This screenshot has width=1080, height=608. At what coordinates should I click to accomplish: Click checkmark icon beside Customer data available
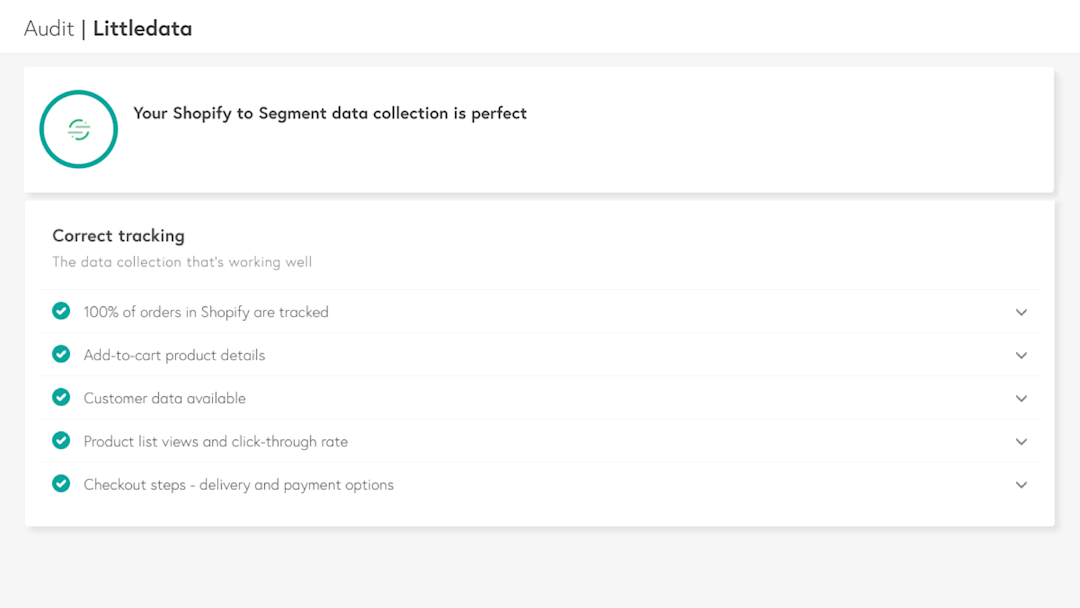(x=61, y=397)
